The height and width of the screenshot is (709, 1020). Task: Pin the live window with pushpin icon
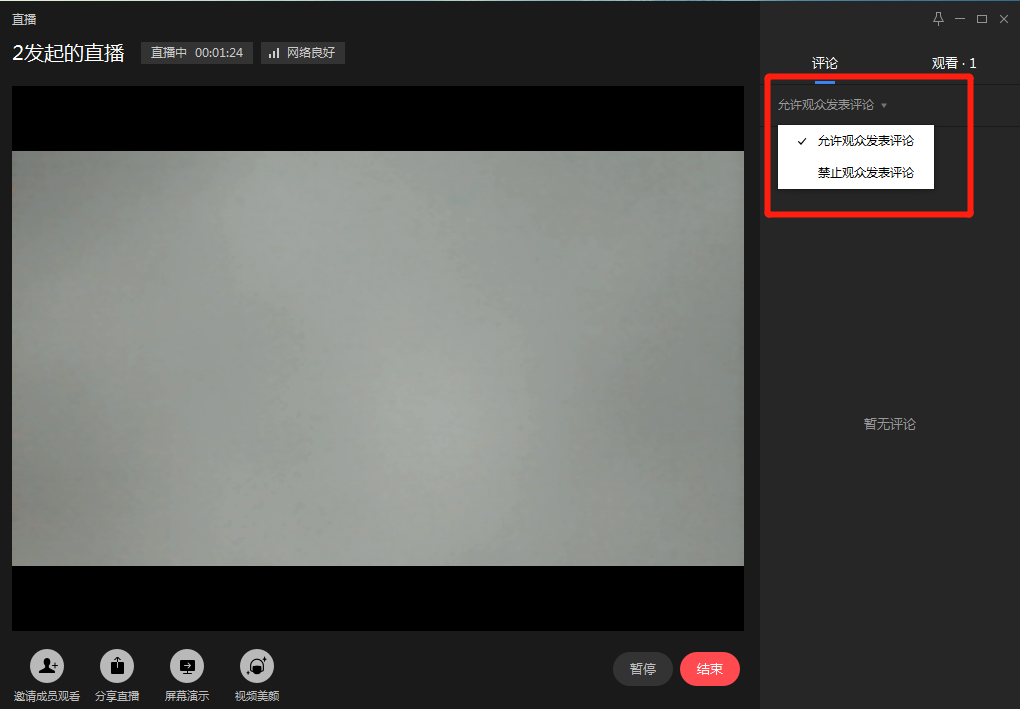[938, 19]
